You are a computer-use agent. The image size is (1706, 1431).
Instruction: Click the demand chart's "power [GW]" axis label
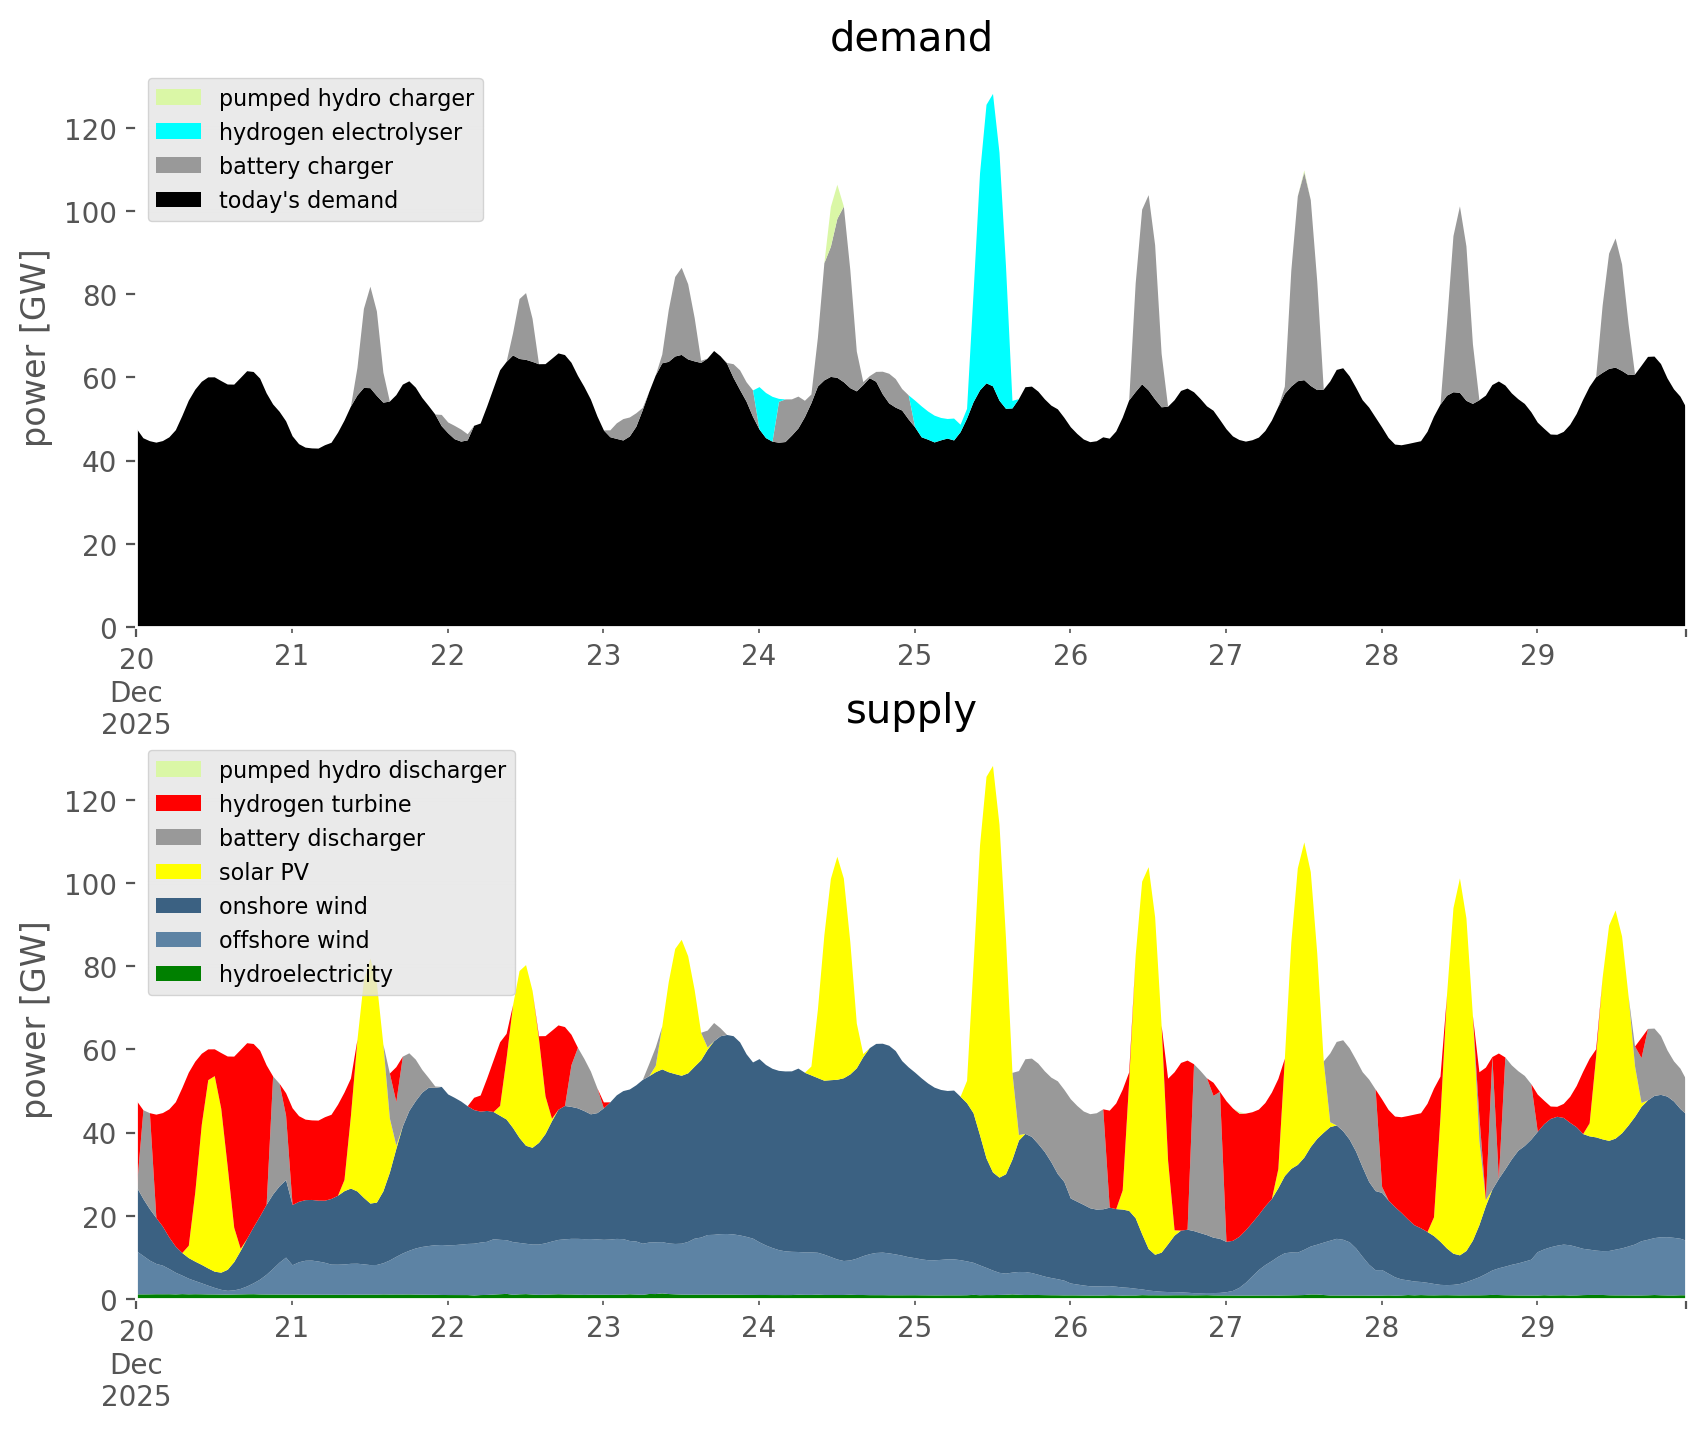pos(34,348)
